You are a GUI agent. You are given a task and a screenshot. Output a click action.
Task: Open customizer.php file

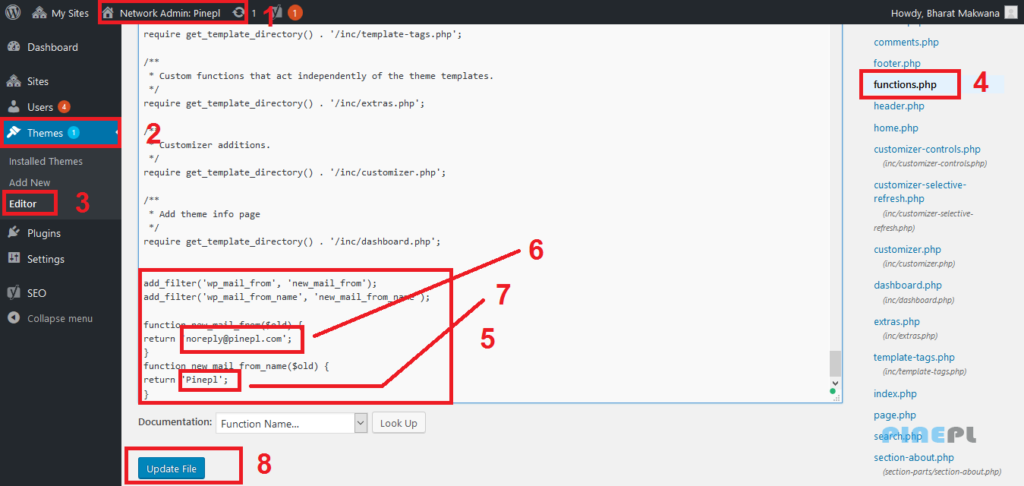906,250
